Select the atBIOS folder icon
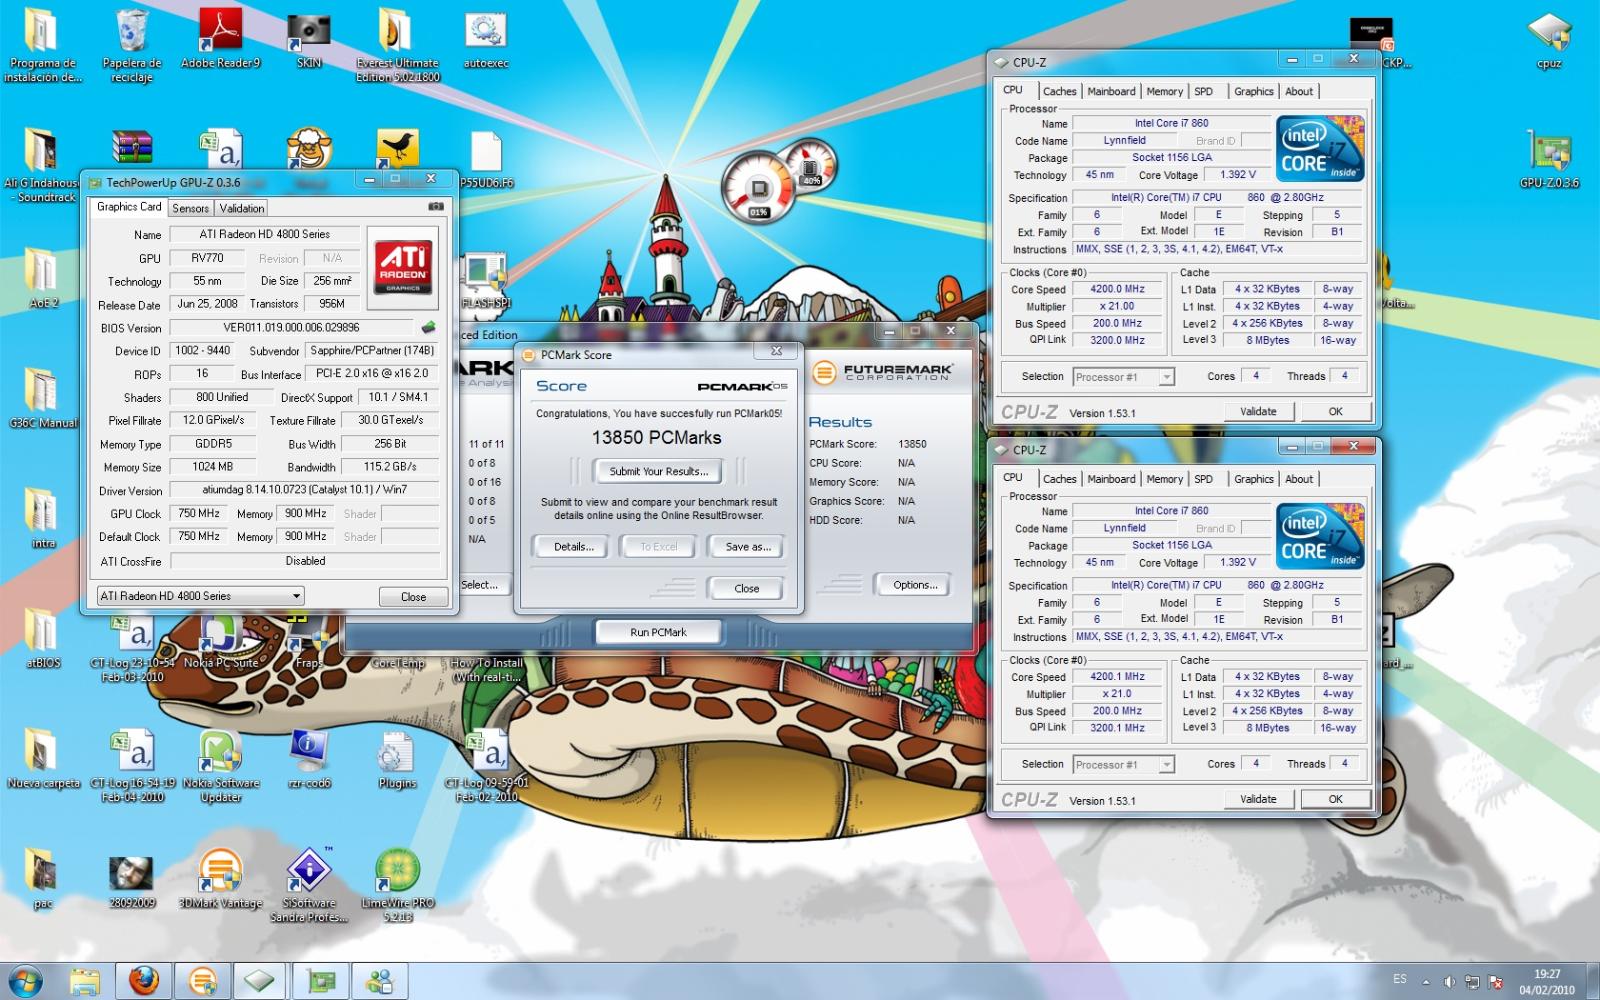This screenshot has height=1000, width=1600. [42, 637]
